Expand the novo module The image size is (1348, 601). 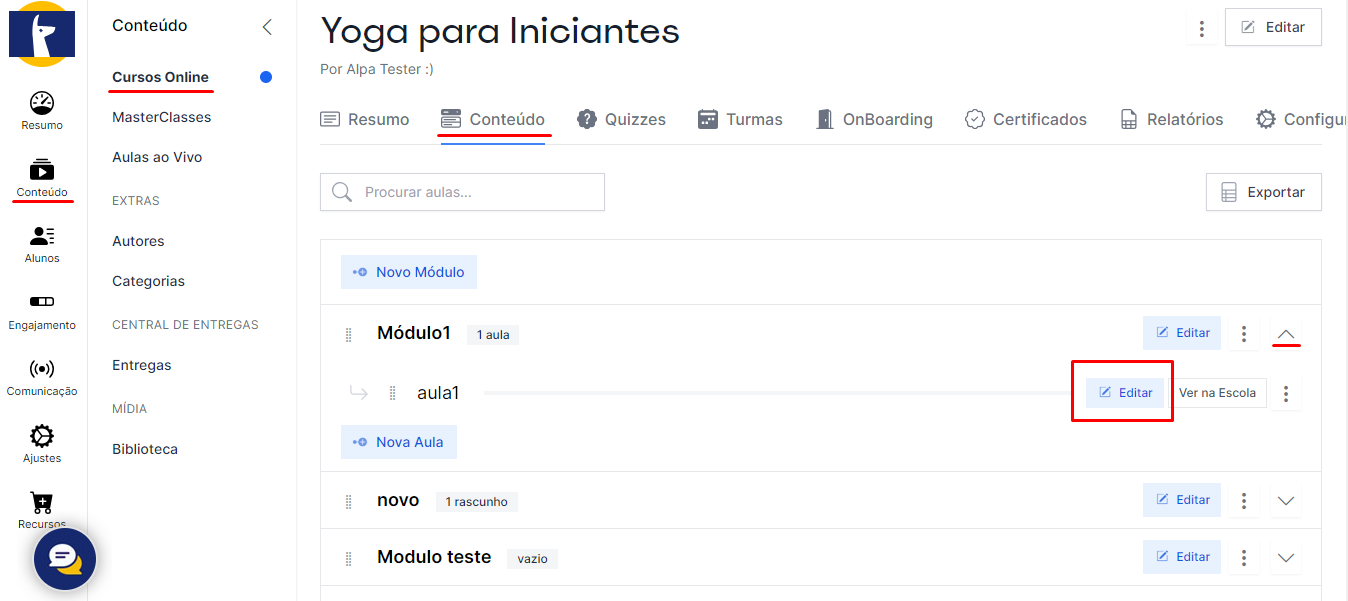click(1287, 501)
